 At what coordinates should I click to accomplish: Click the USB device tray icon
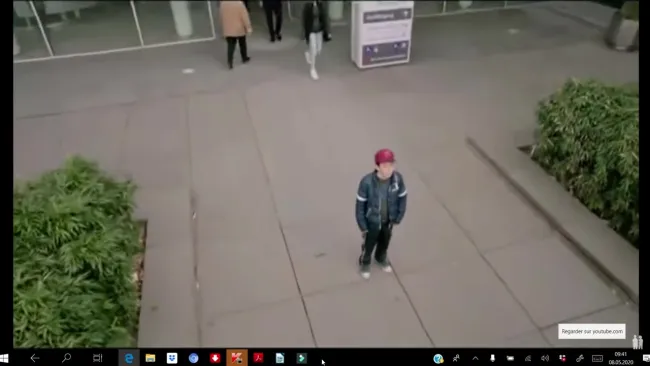pos(492,359)
